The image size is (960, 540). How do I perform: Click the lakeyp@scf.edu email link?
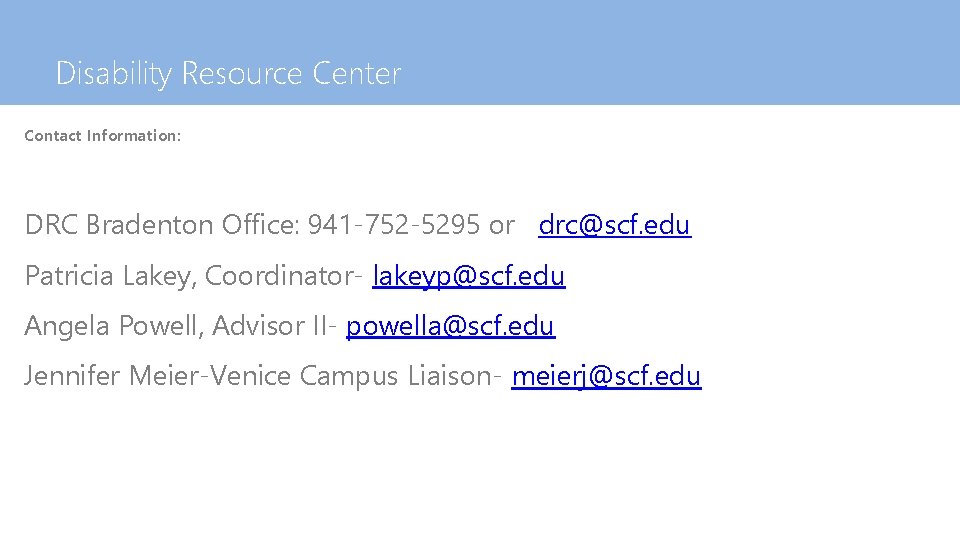point(468,275)
